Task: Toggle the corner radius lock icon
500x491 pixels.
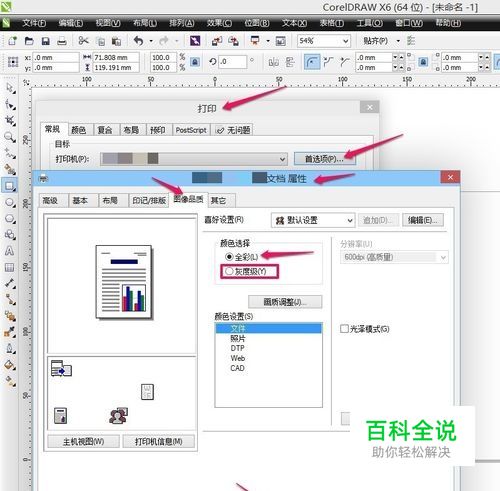Action: pos(423,62)
